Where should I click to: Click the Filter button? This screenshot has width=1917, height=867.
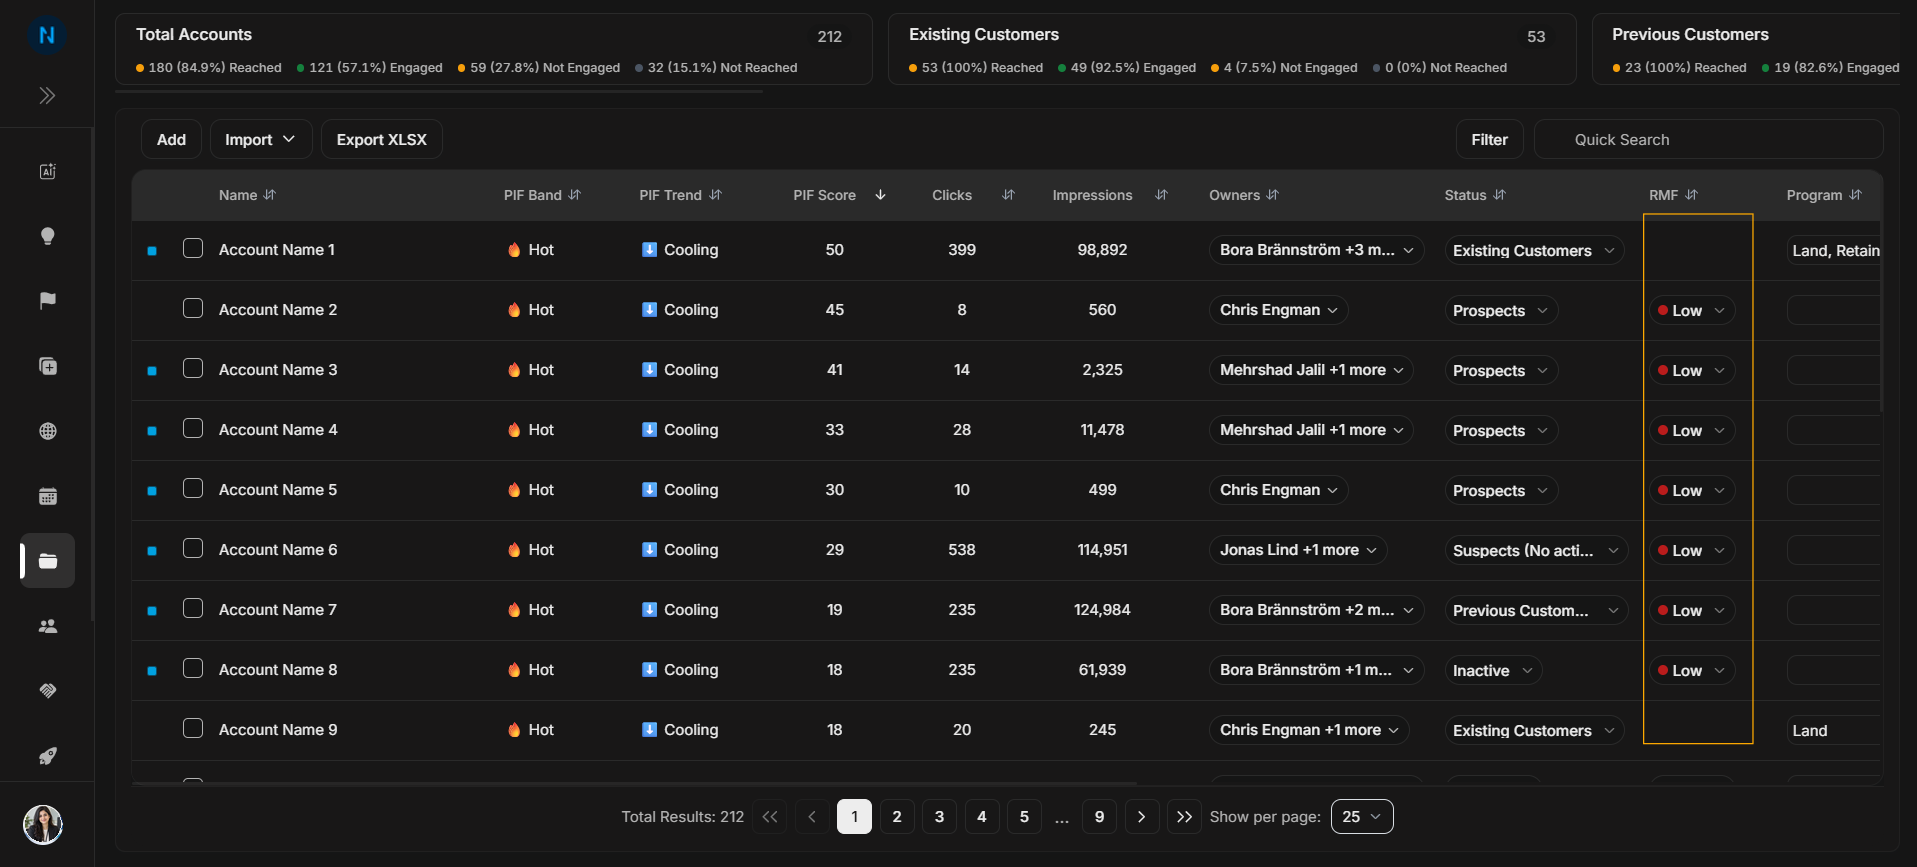point(1489,139)
